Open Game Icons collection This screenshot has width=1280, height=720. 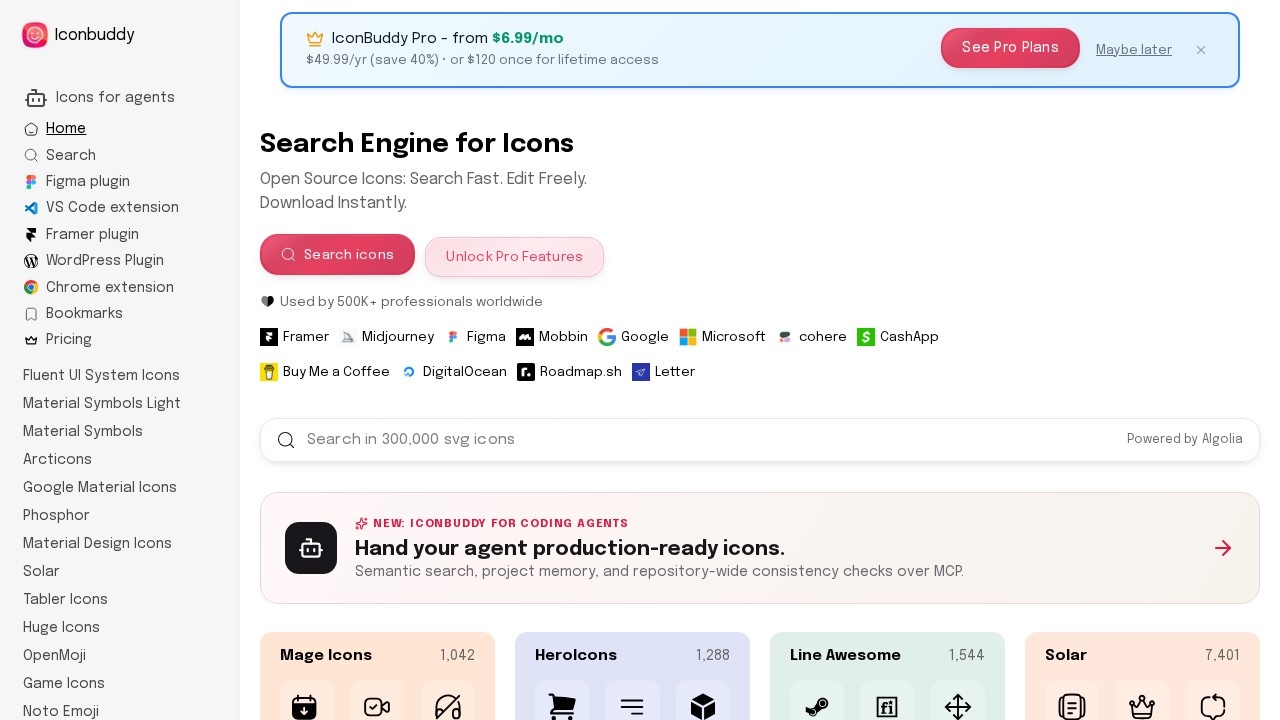64,683
